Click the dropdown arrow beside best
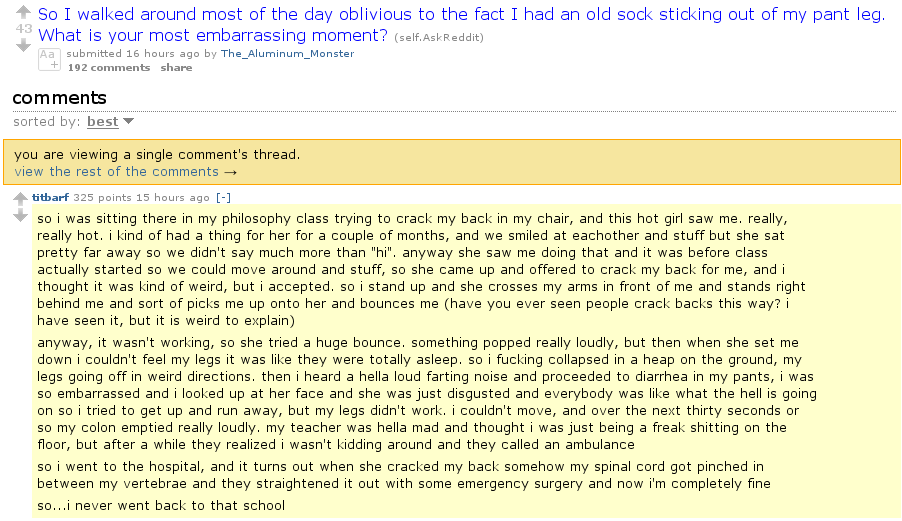Image resolution: width=902 pixels, height=521 pixels. click(x=128, y=122)
